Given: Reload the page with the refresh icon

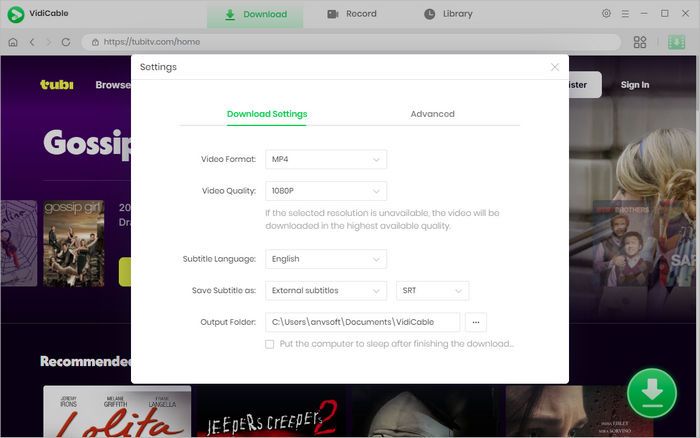Looking at the screenshot, I should [66, 42].
